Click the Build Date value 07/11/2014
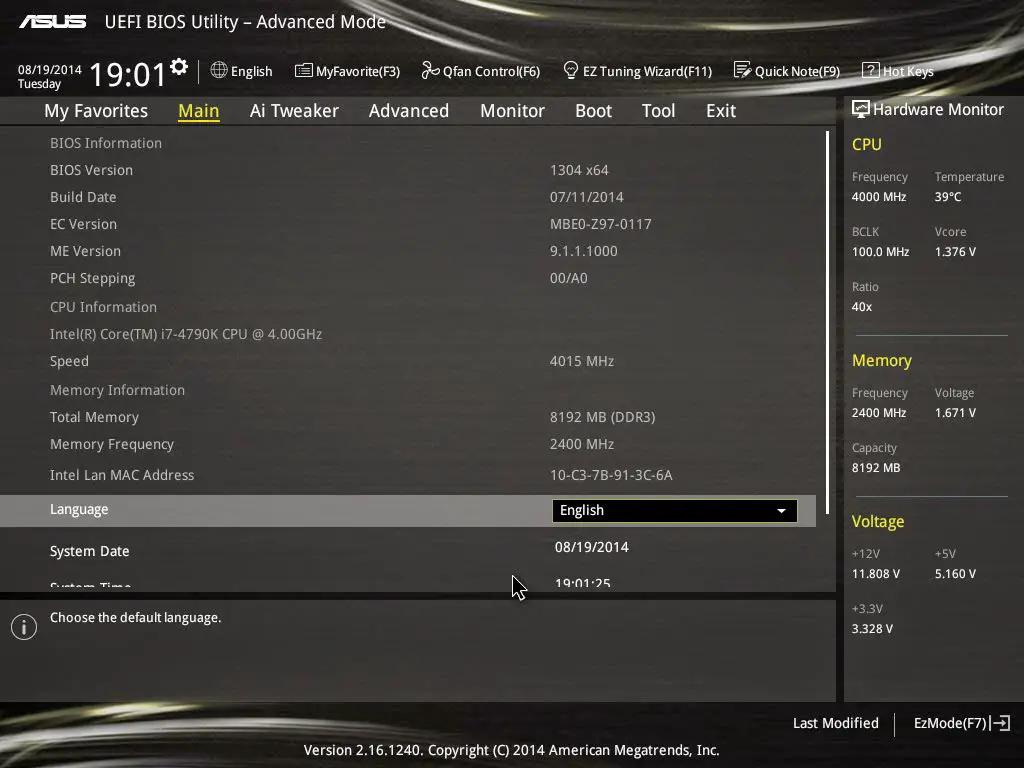 coord(586,197)
